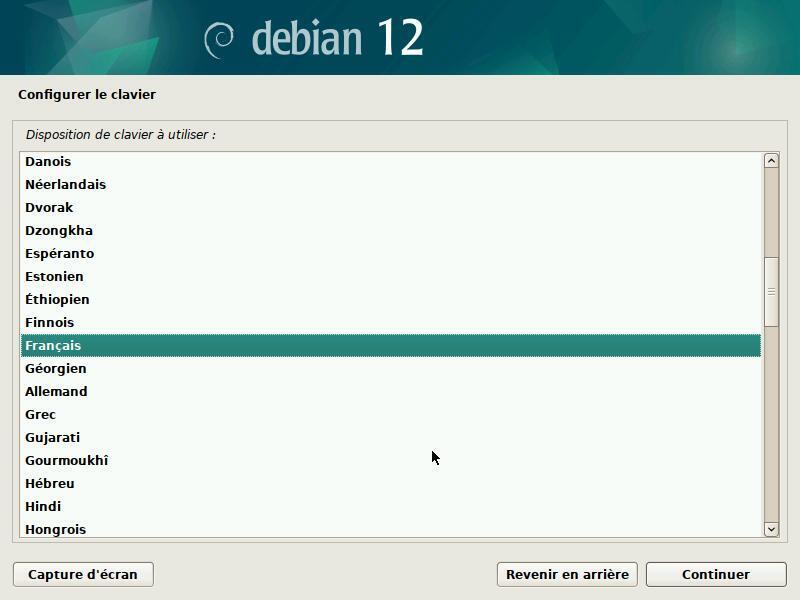This screenshot has height=600, width=800.
Task: Select the highlighted Français entry
Action: tap(53, 345)
